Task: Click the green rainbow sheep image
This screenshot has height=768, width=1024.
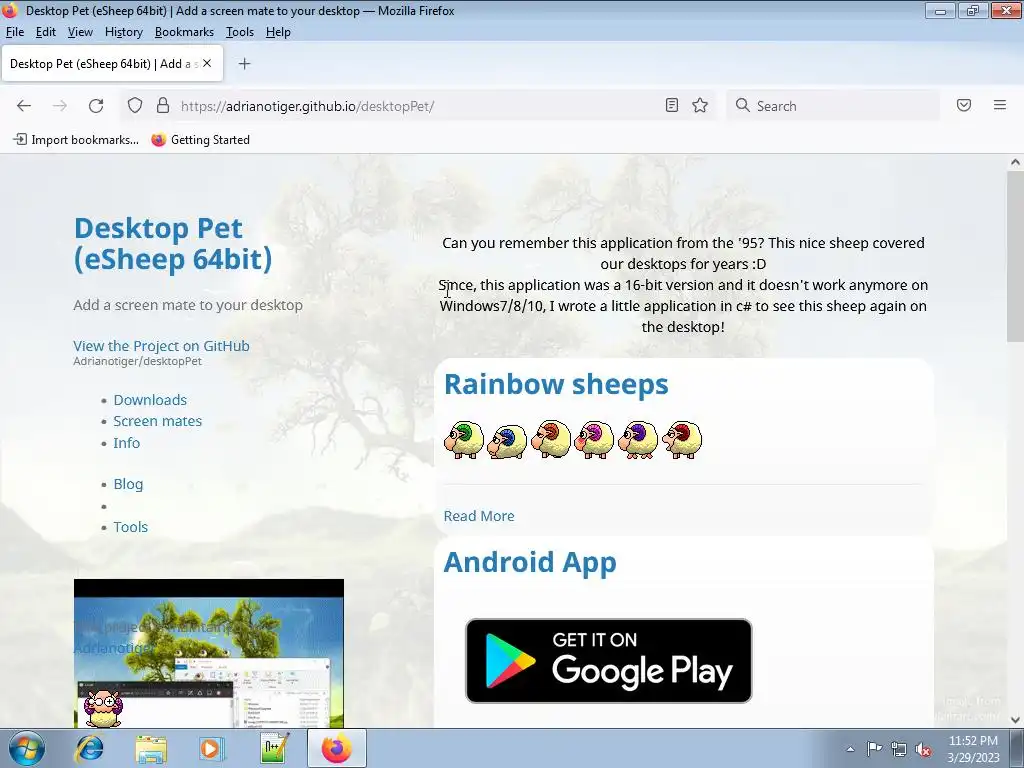Action: click(464, 440)
